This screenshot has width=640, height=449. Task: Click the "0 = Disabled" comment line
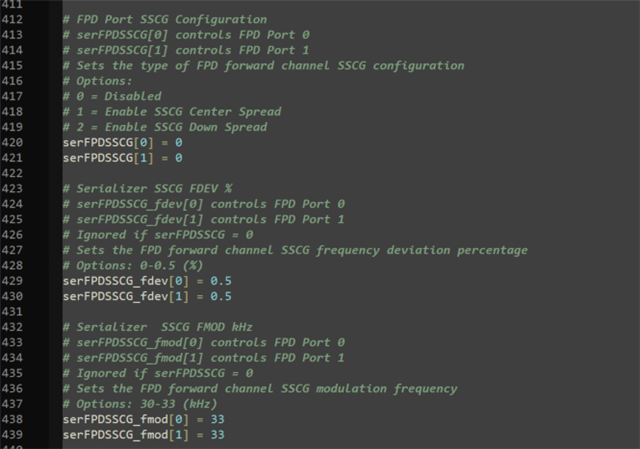tap(112, 97)
